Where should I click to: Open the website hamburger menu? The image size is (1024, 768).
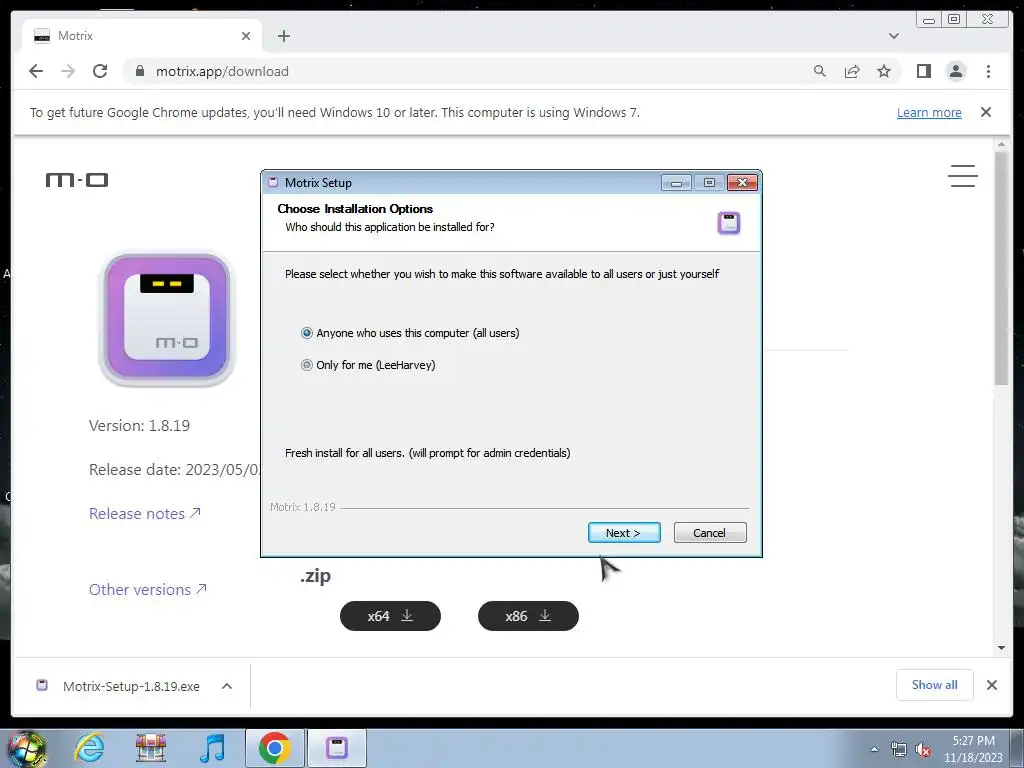pyautogui.click(x=963, y=176)
